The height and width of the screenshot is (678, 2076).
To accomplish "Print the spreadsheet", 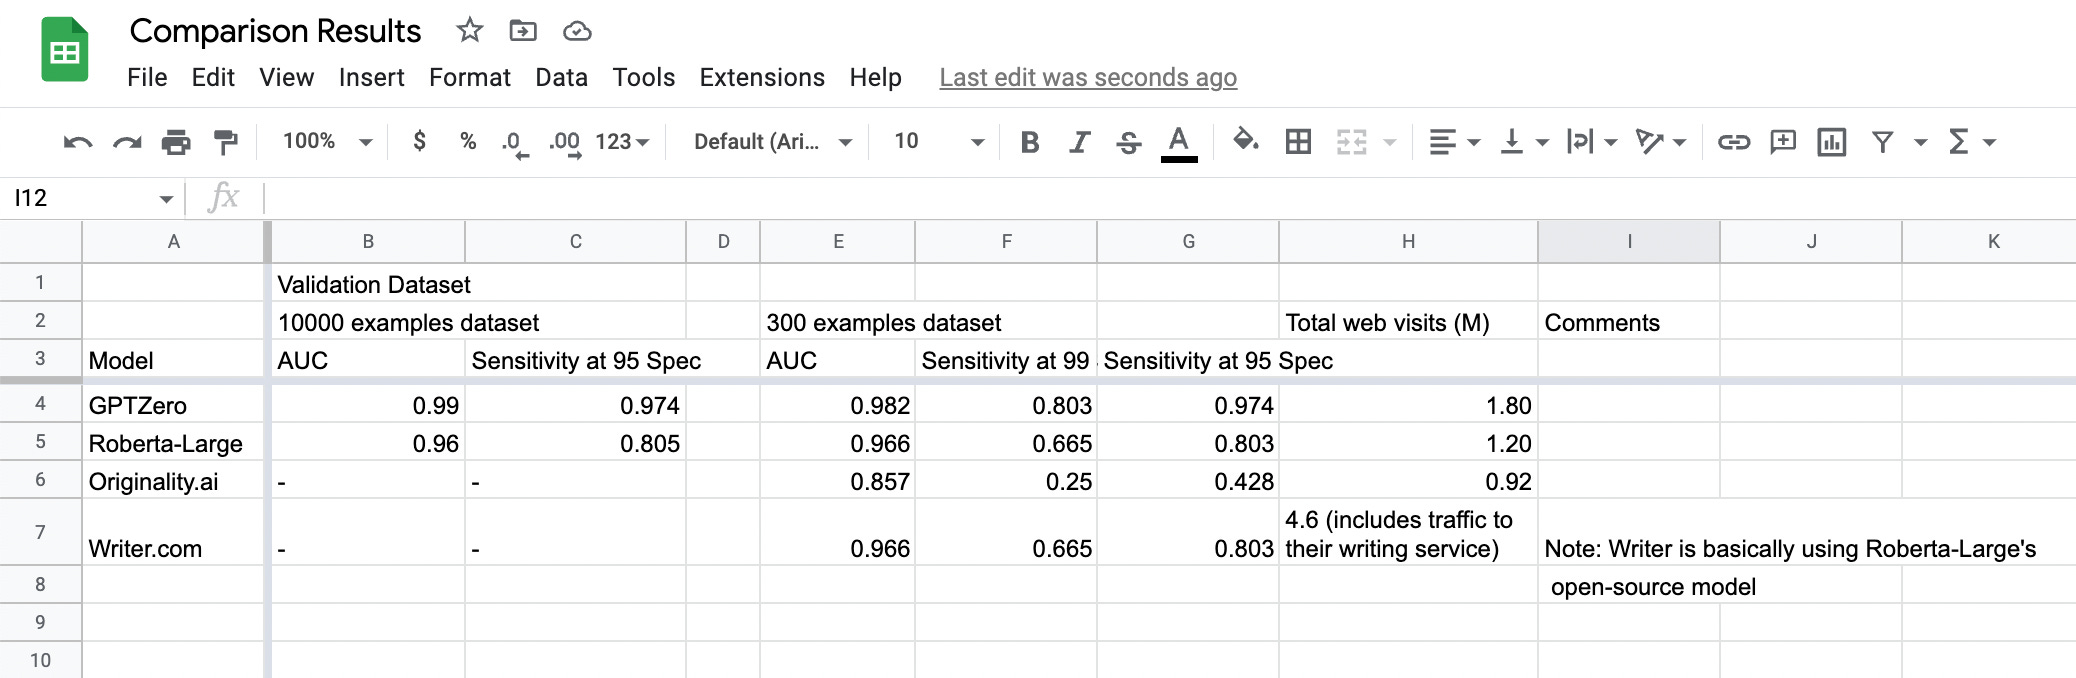I will pos(176,142).
